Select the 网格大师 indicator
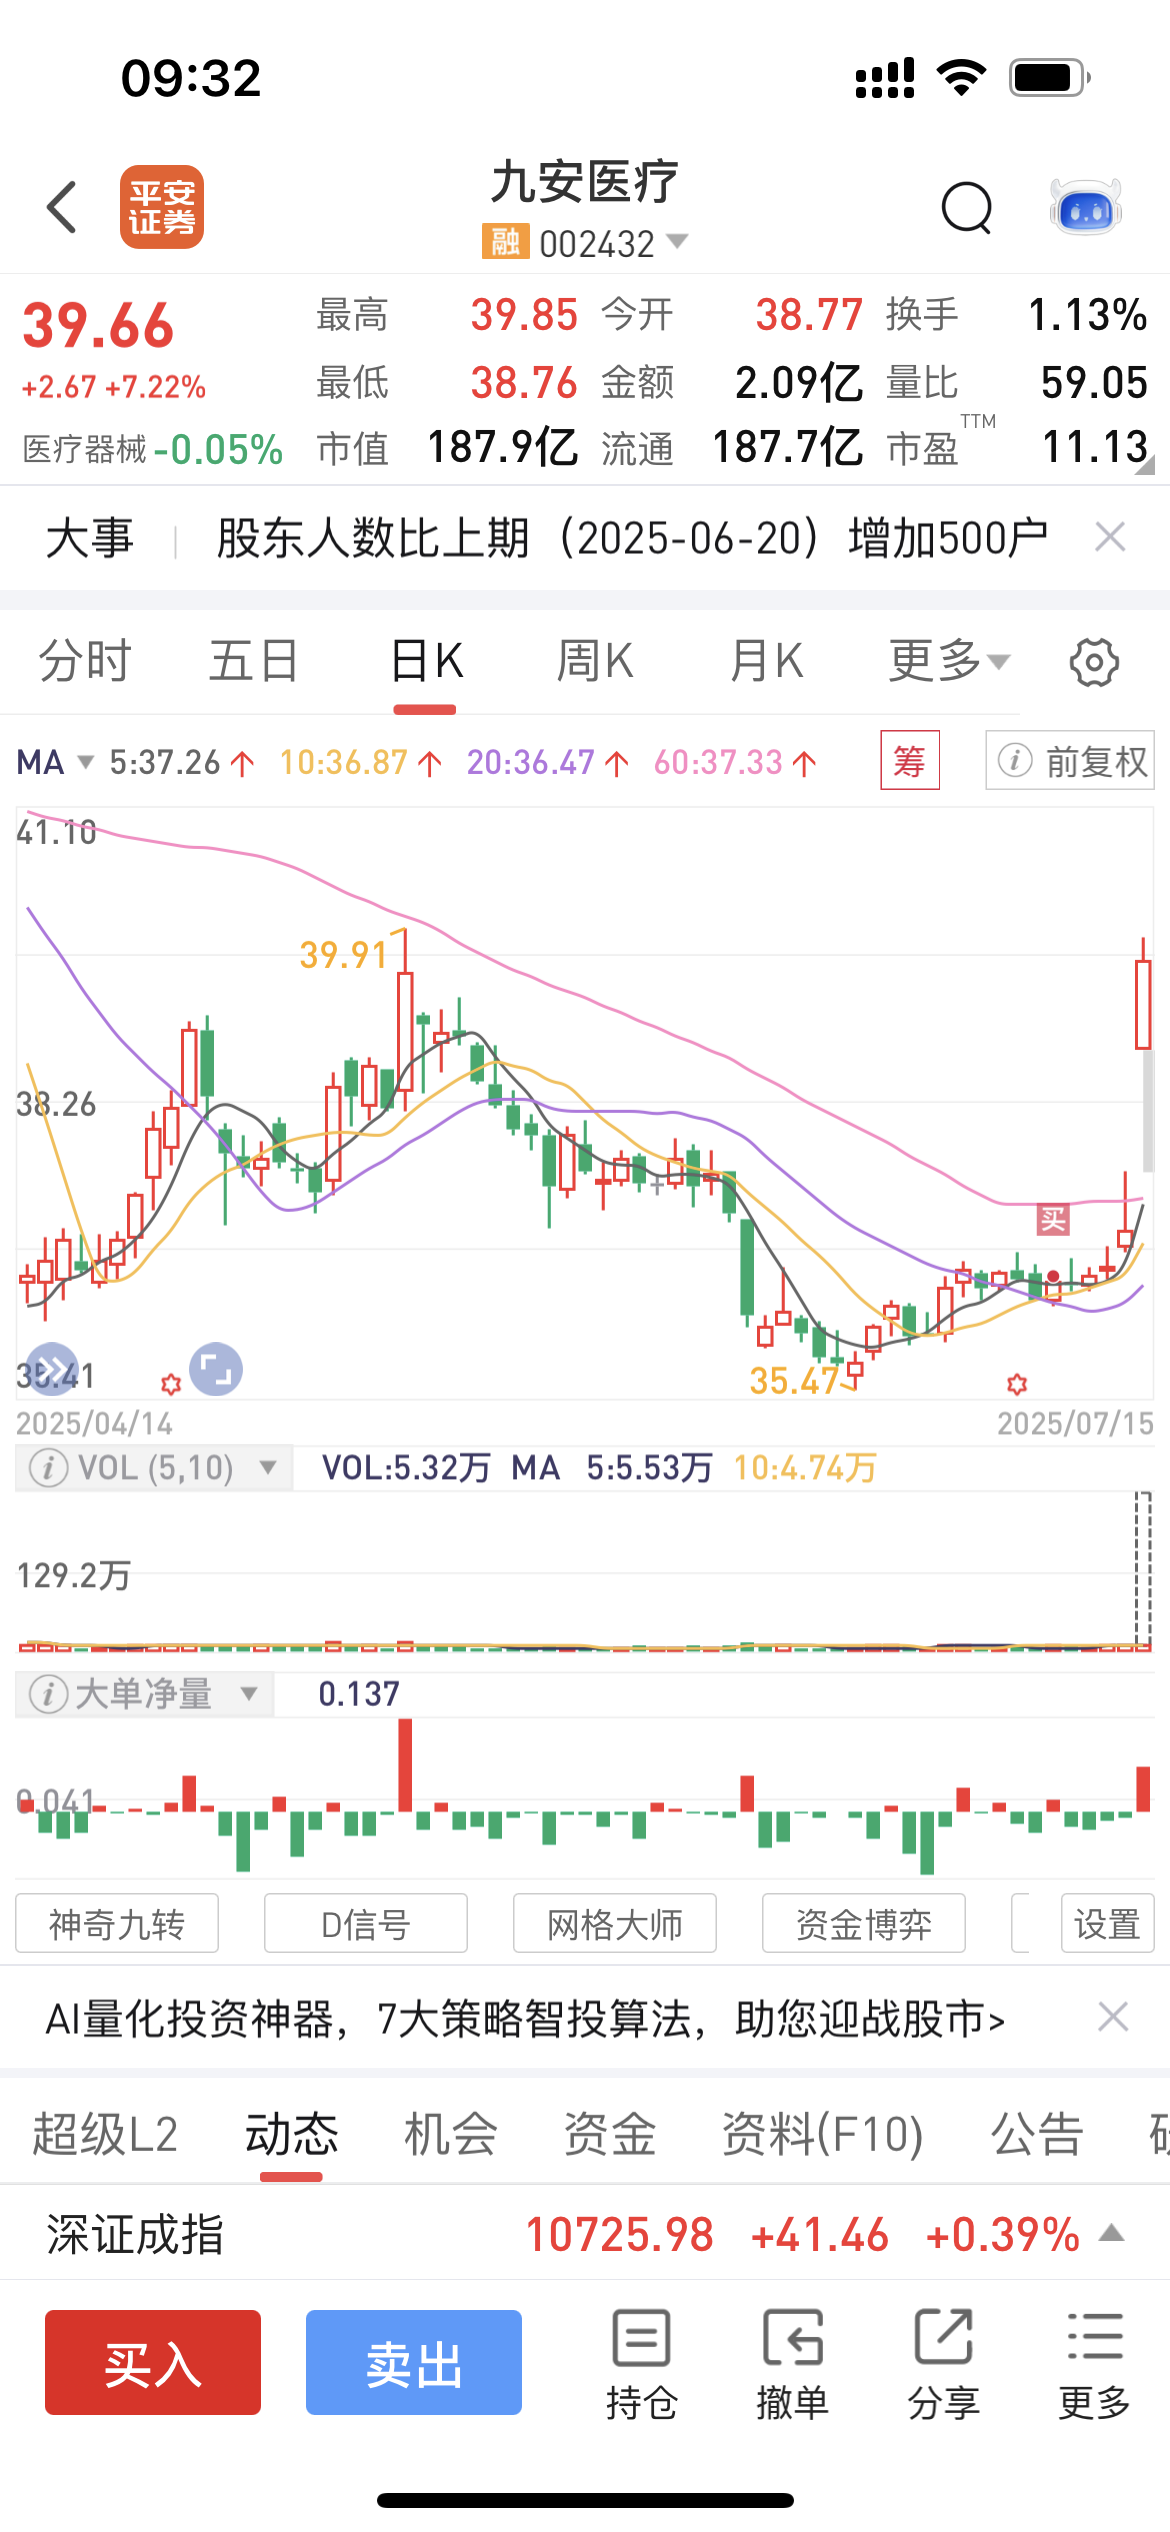The image size is (1170, 2532). point(615,1924)
